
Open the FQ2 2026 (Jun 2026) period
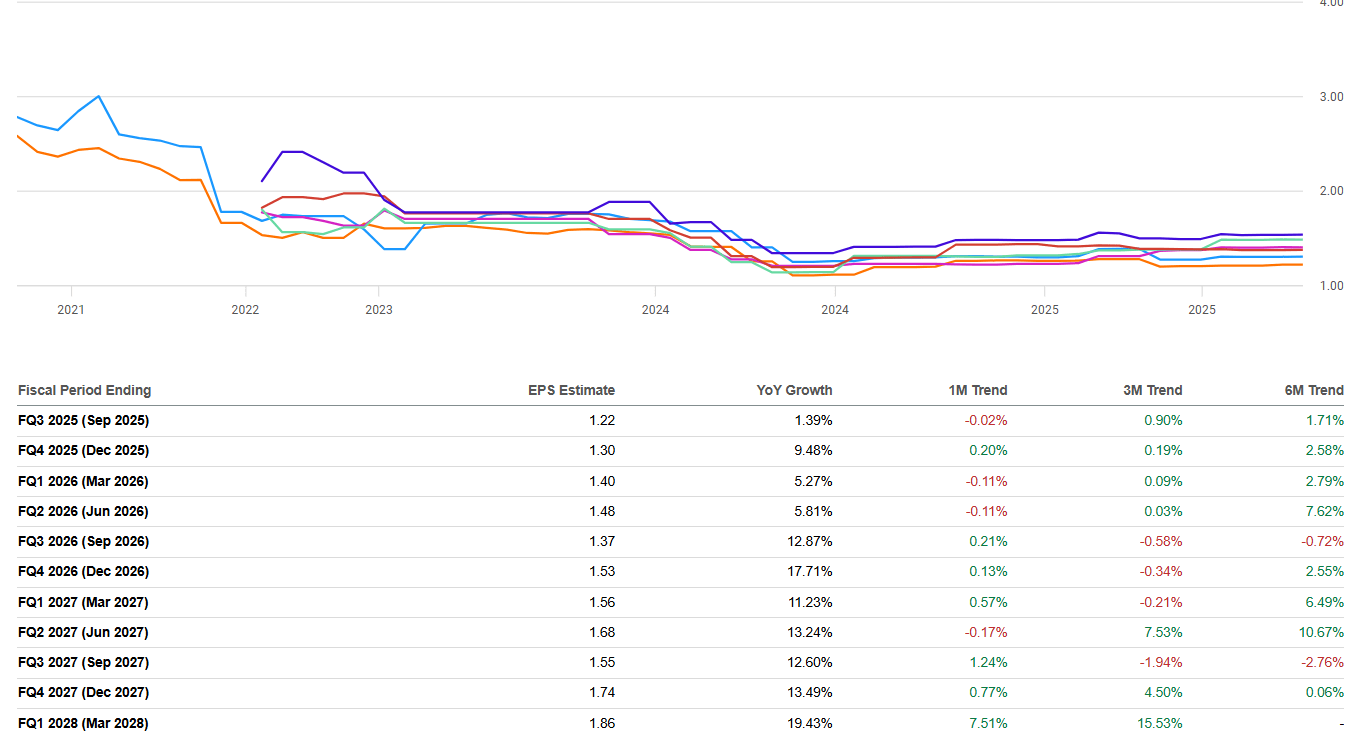[x=83, y=511]
